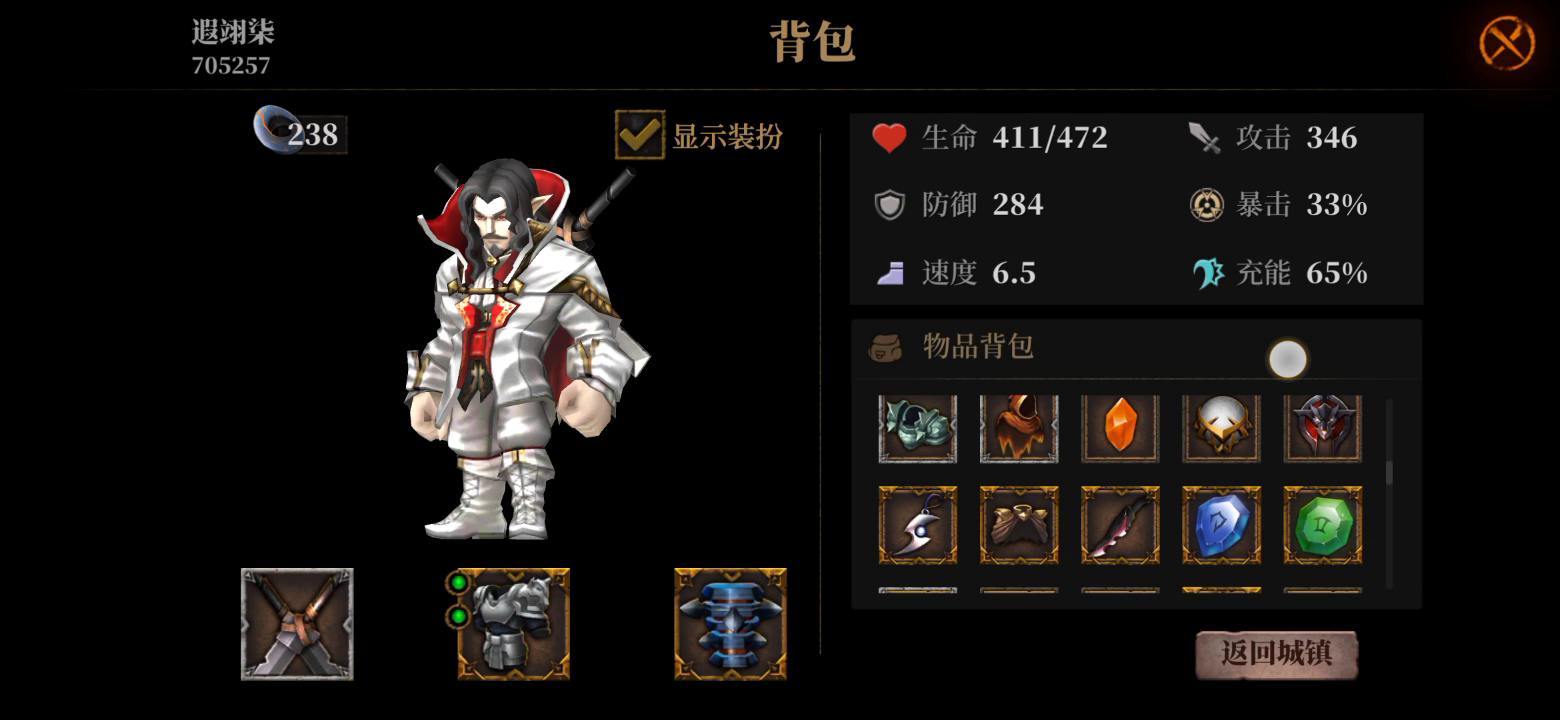Choose the teal shoulder armor item
1560x720 pixels.
(x=918, y=428)
